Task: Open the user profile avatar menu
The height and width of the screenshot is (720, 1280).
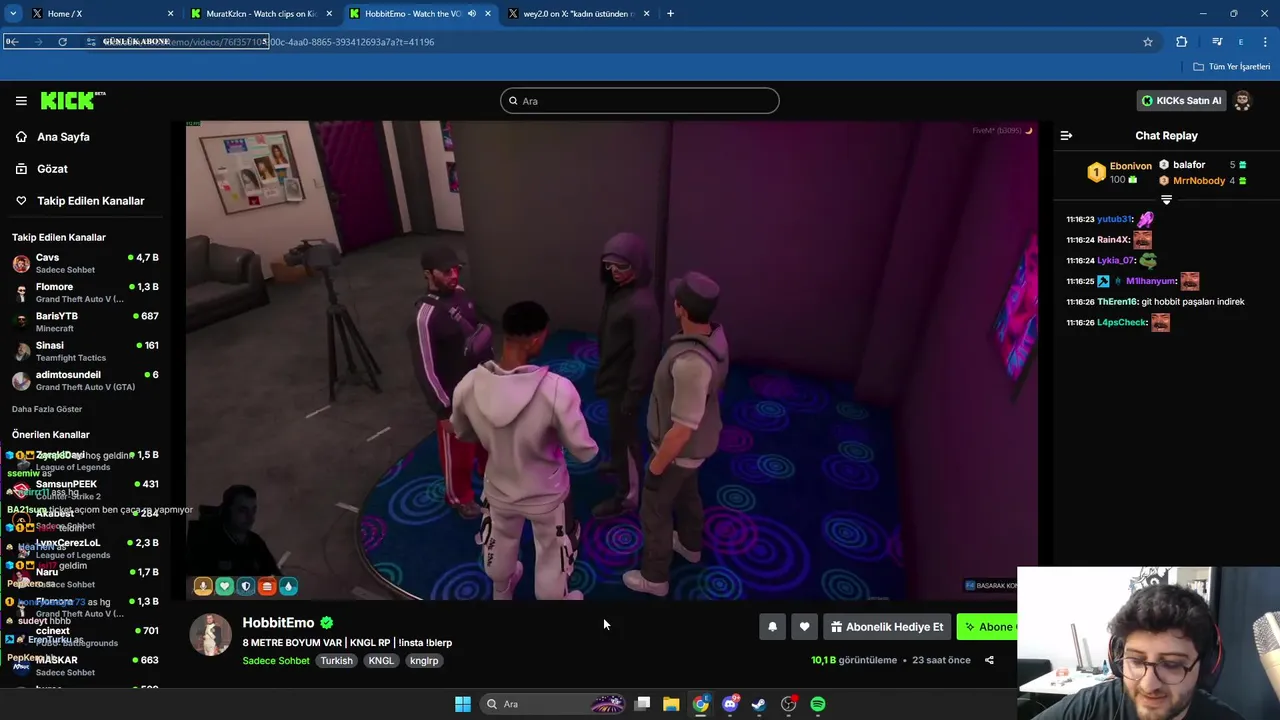Action: tap(1243, 100)
